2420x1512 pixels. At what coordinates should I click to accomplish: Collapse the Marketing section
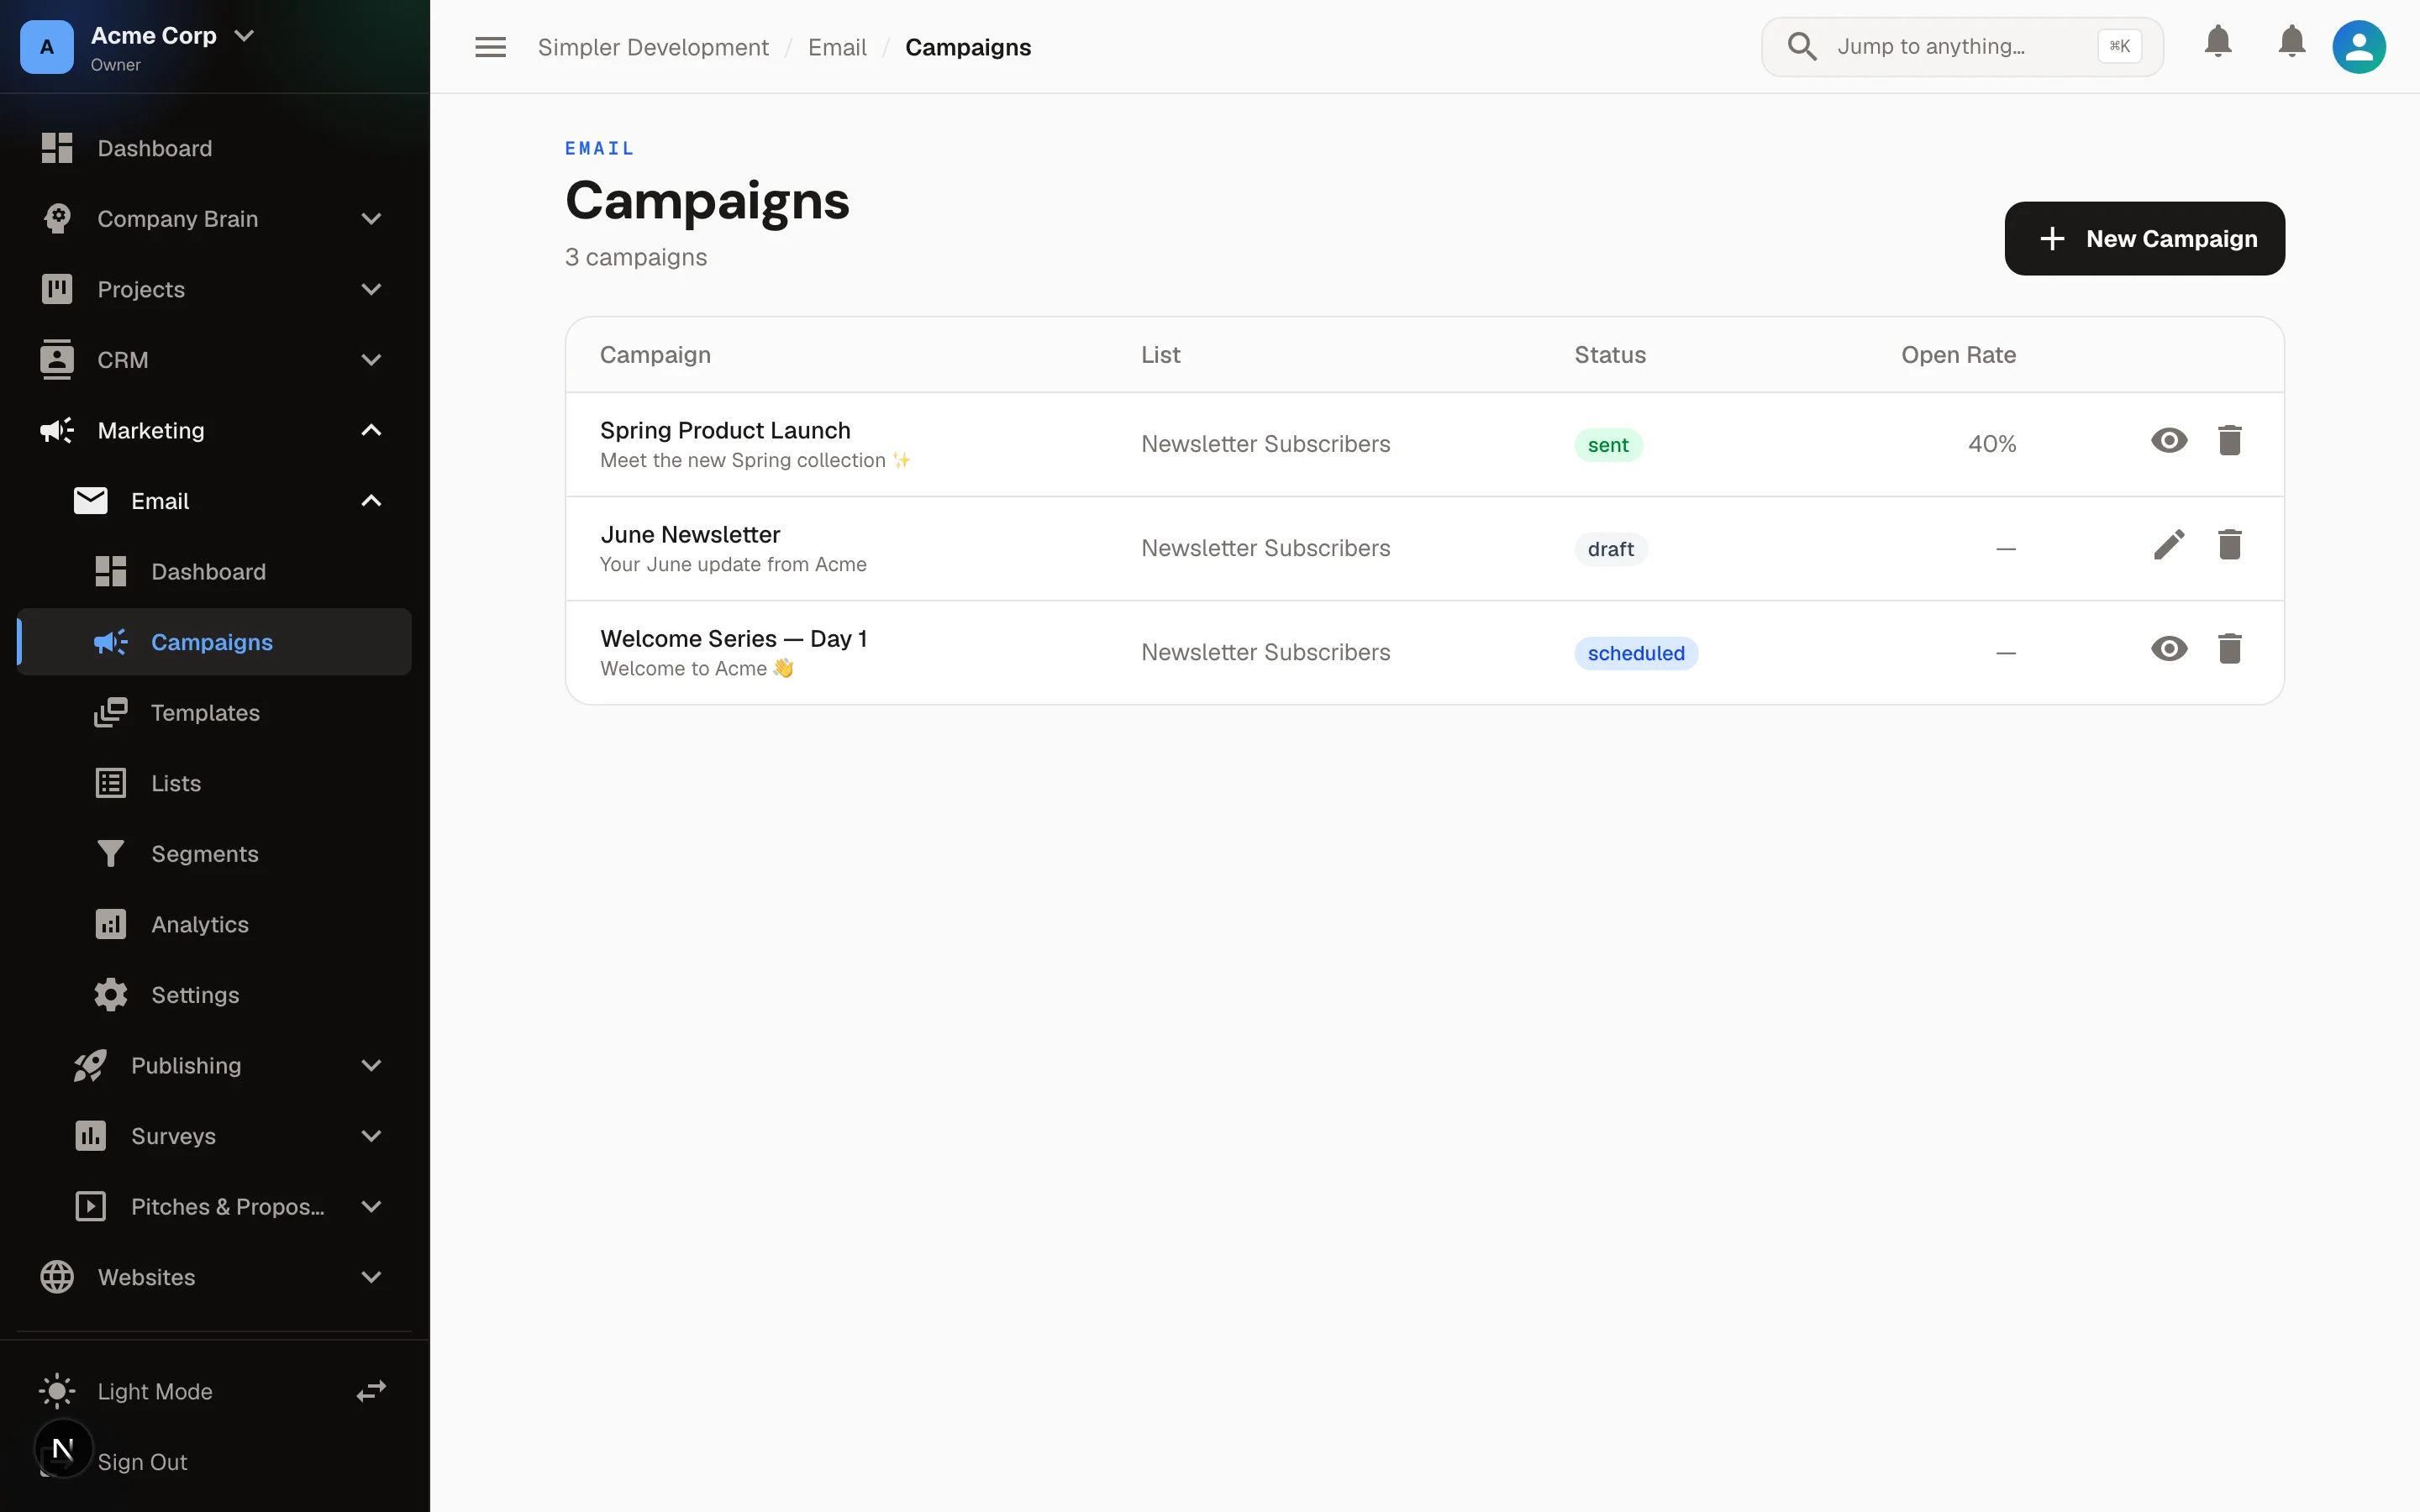click(x=371, y=430)
